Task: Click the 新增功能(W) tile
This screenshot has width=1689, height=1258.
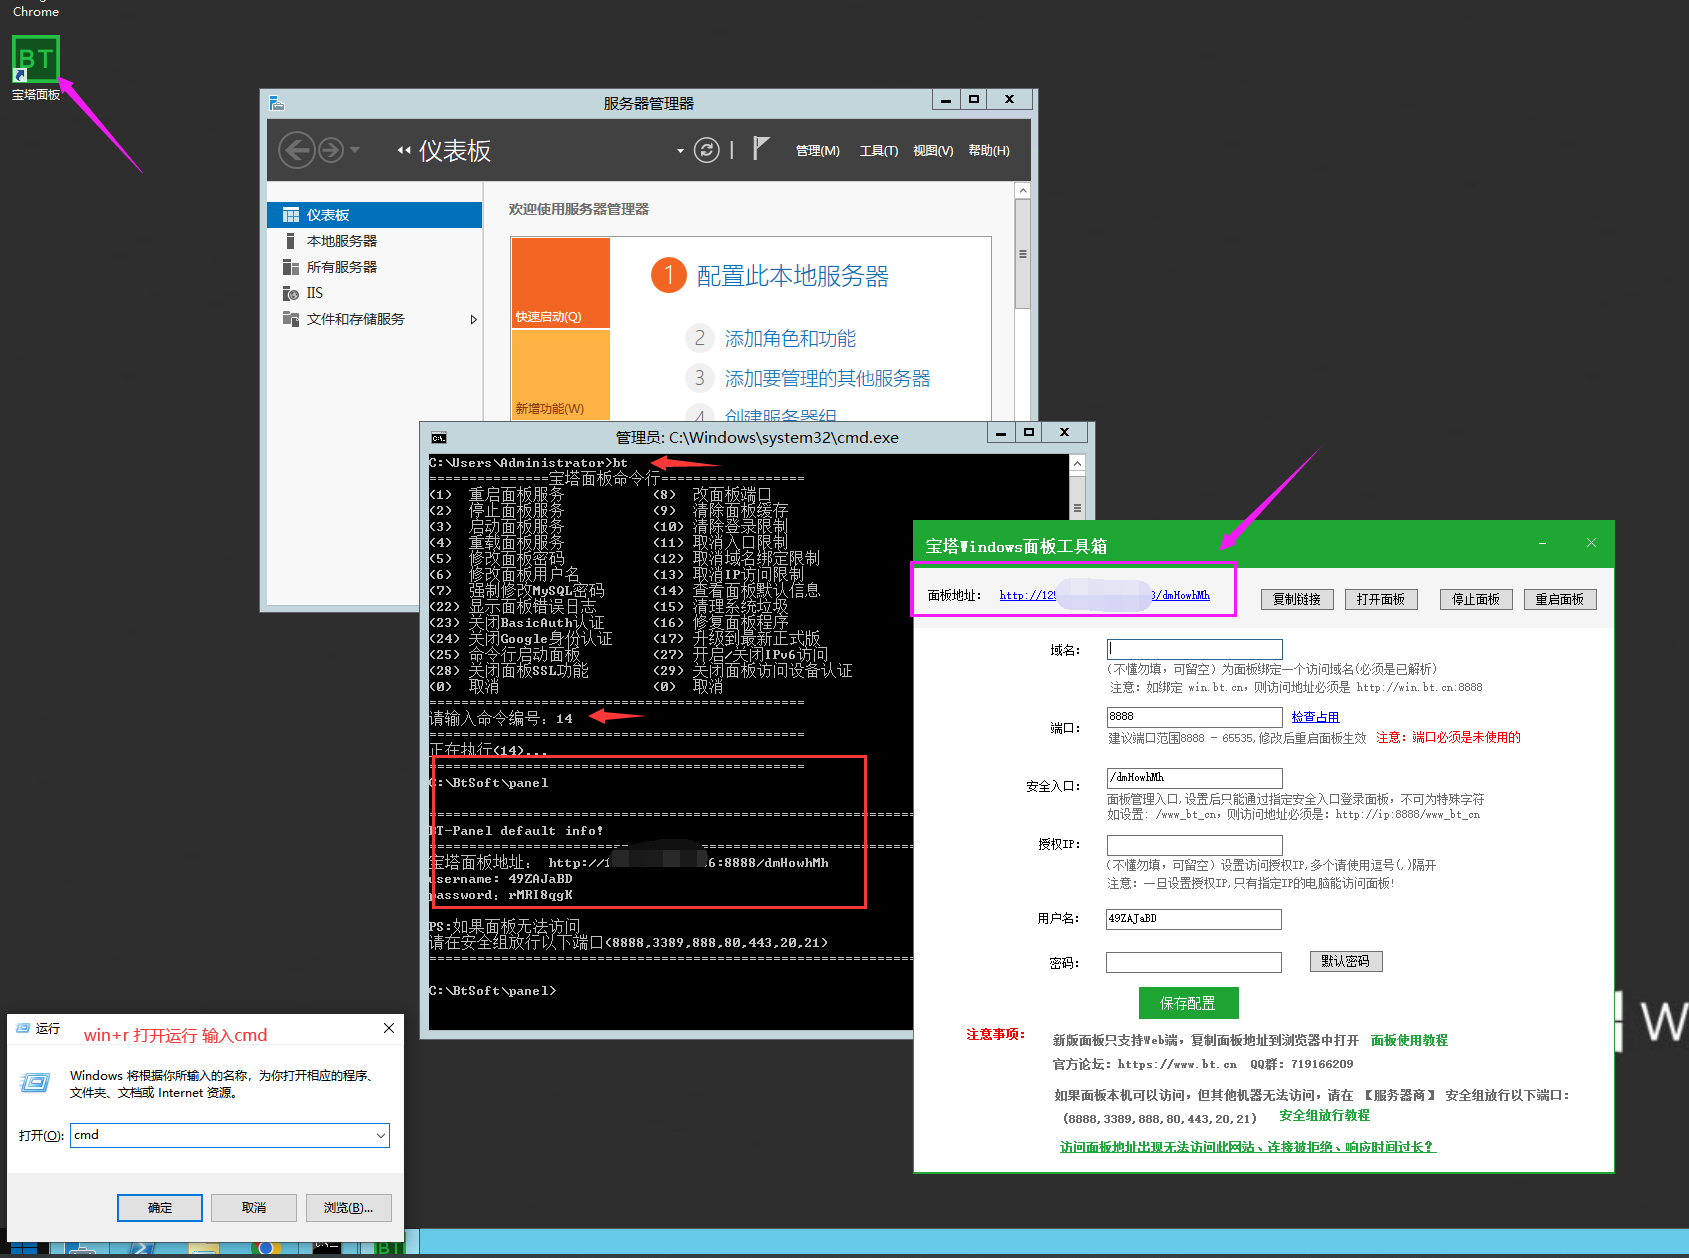Action: (x=560, y=374)
